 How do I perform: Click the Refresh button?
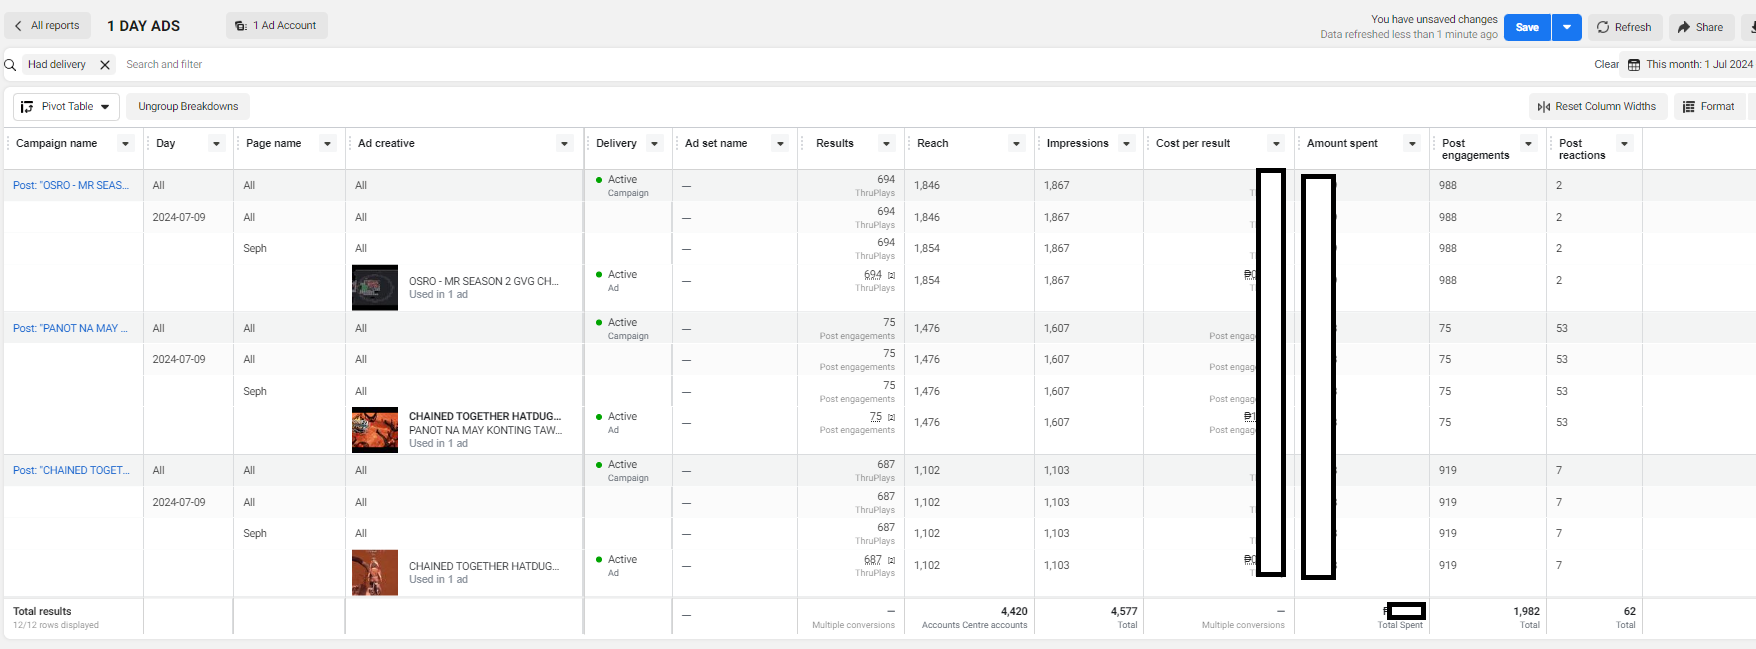tap(1624, 27)
